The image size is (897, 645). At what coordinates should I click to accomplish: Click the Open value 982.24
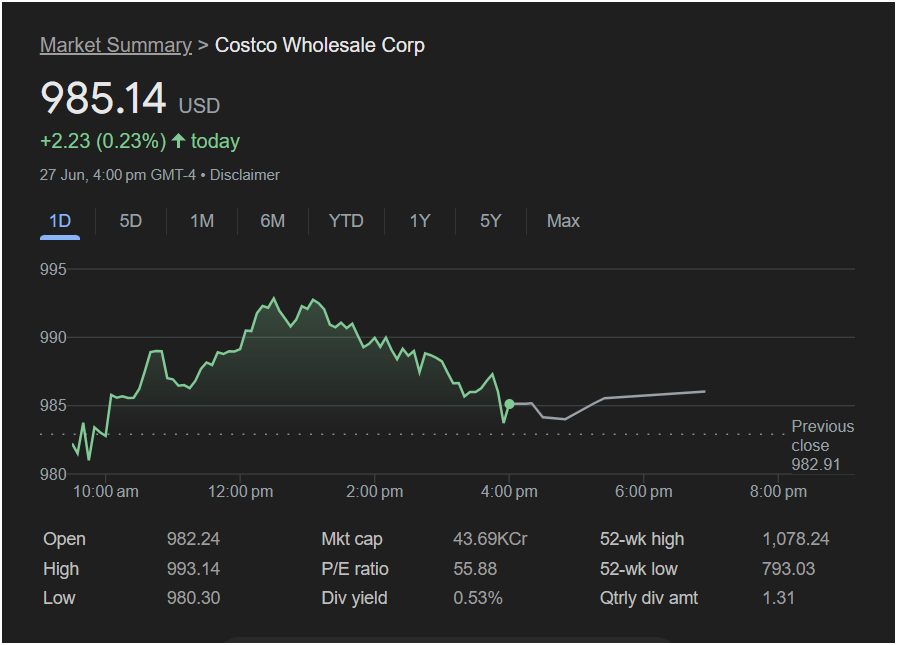click(193, 539)
